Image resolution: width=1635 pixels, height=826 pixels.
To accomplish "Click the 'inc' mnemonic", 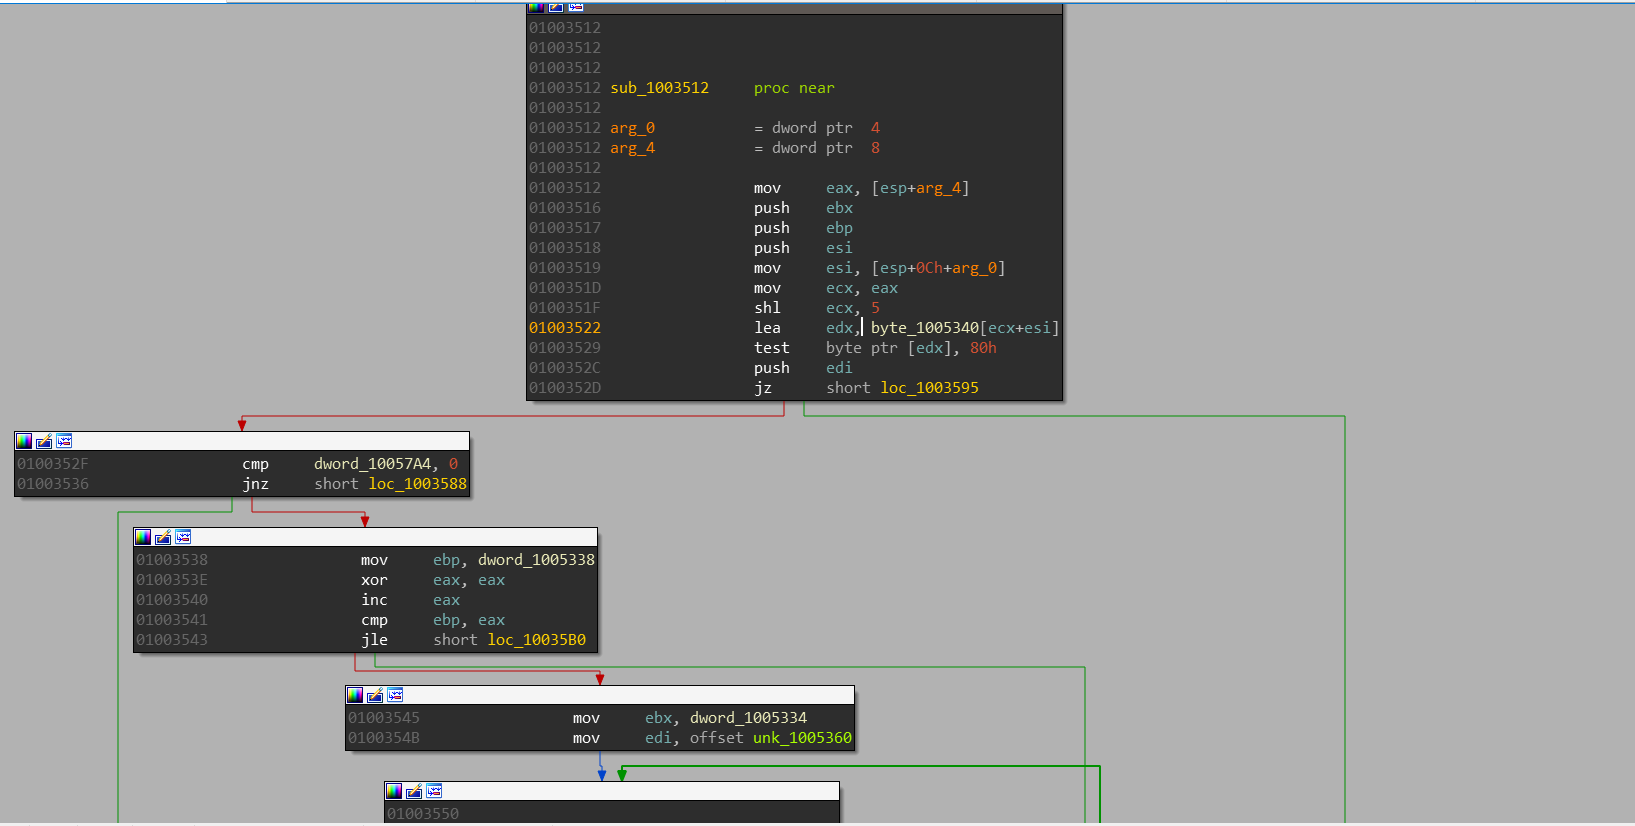I will coord(374,600).
